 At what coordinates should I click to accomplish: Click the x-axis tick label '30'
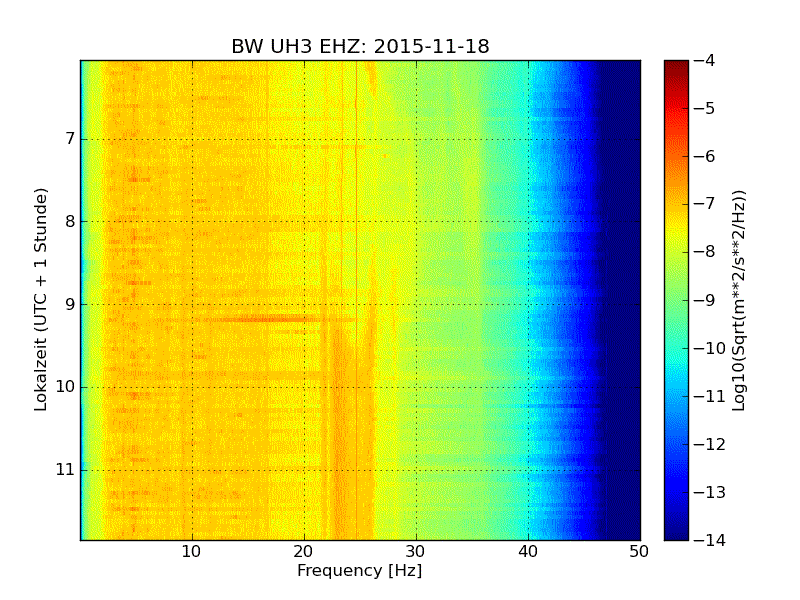click(x=416, y=552)
